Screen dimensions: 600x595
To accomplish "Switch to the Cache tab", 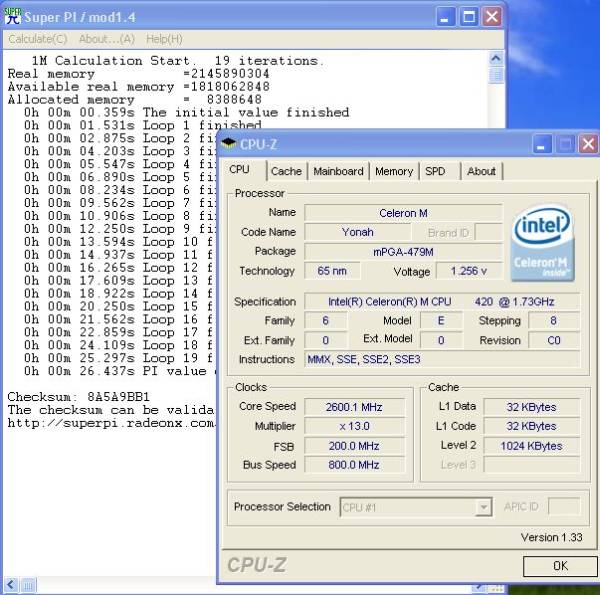I will [286, 171].
